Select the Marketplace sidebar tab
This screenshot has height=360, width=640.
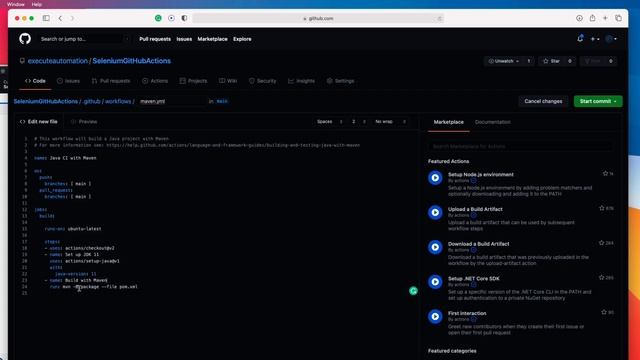click(x=449, y=122)
